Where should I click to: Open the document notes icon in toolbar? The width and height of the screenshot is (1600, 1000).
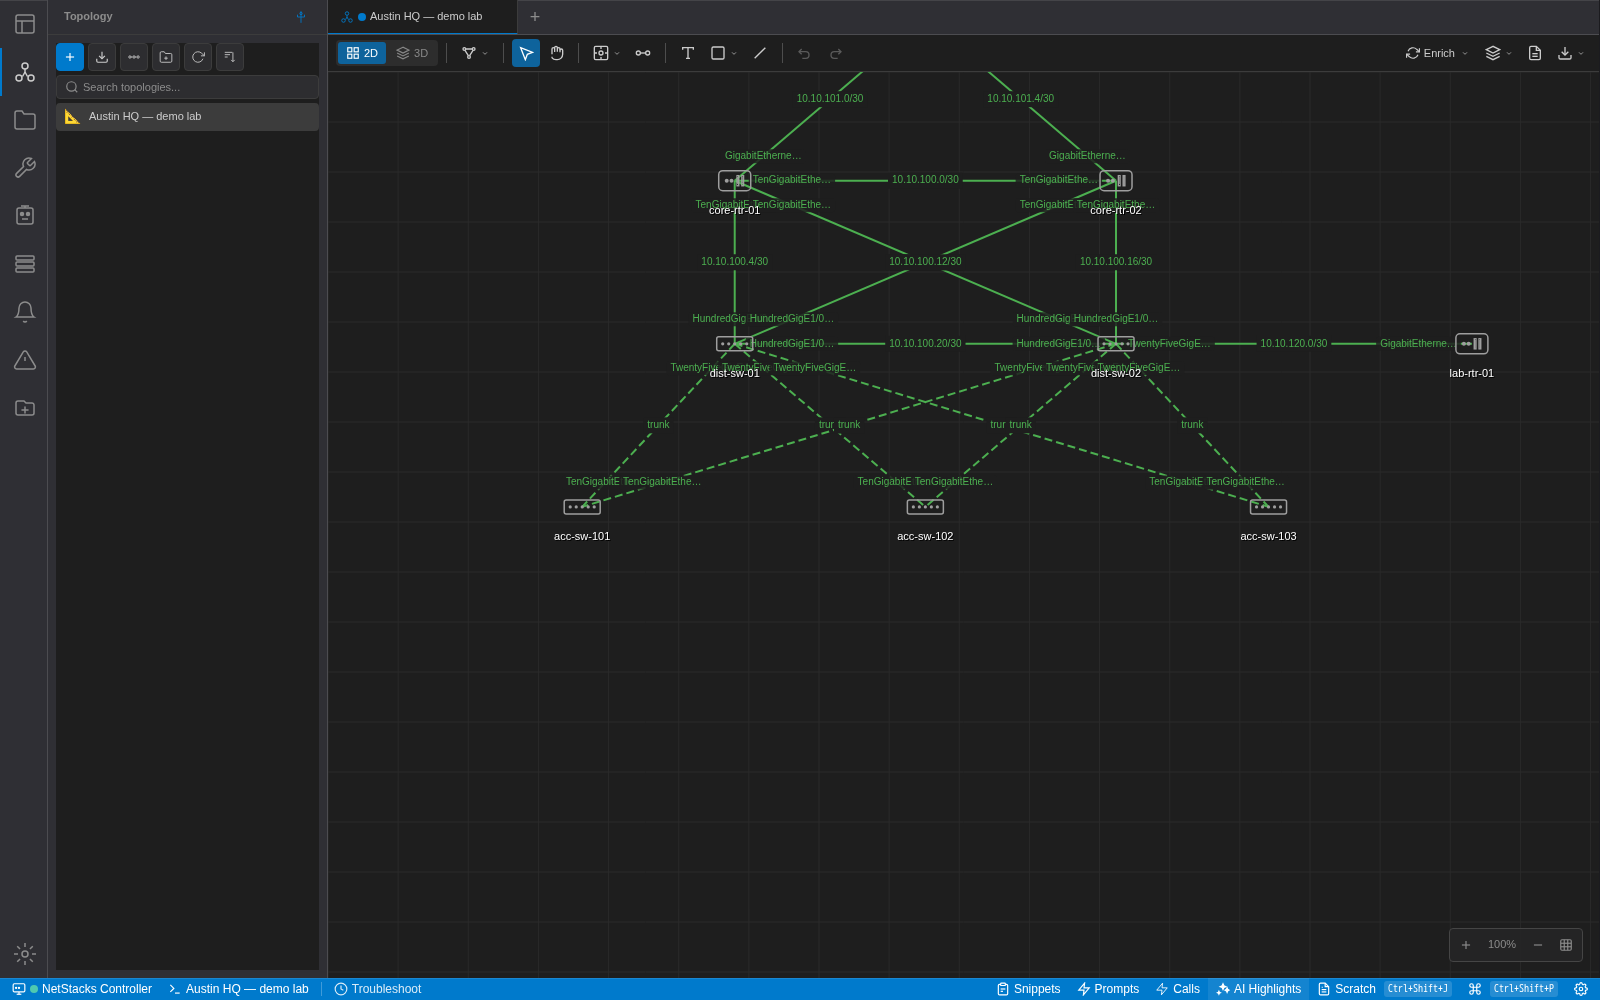(1535, 53)
